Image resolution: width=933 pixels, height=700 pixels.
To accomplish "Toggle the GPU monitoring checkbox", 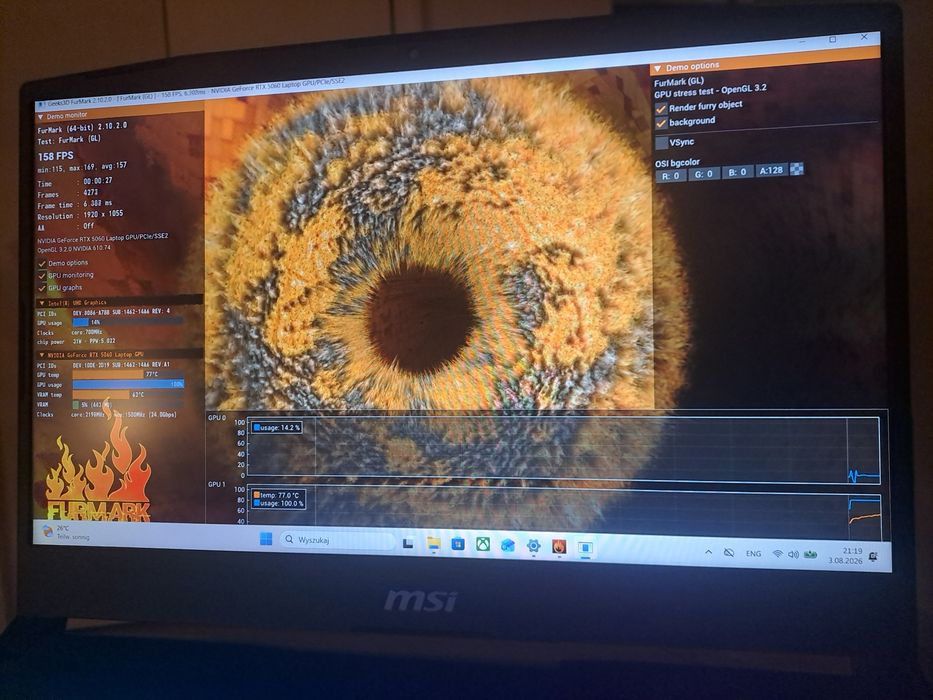I will tap(42, 276).
